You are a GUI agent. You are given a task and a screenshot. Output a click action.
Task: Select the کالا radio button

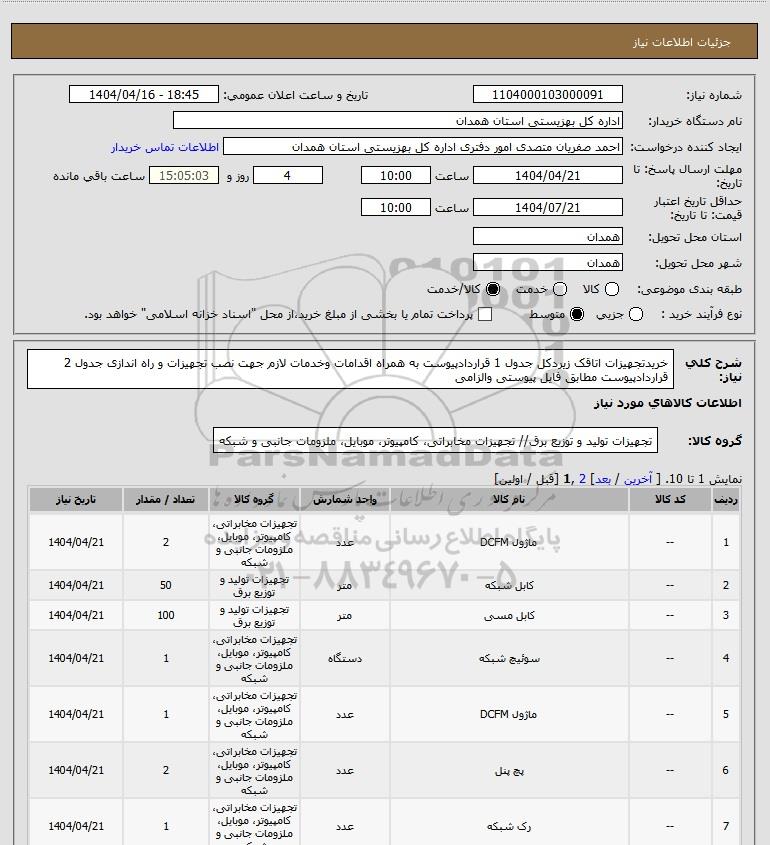(612, 289)
